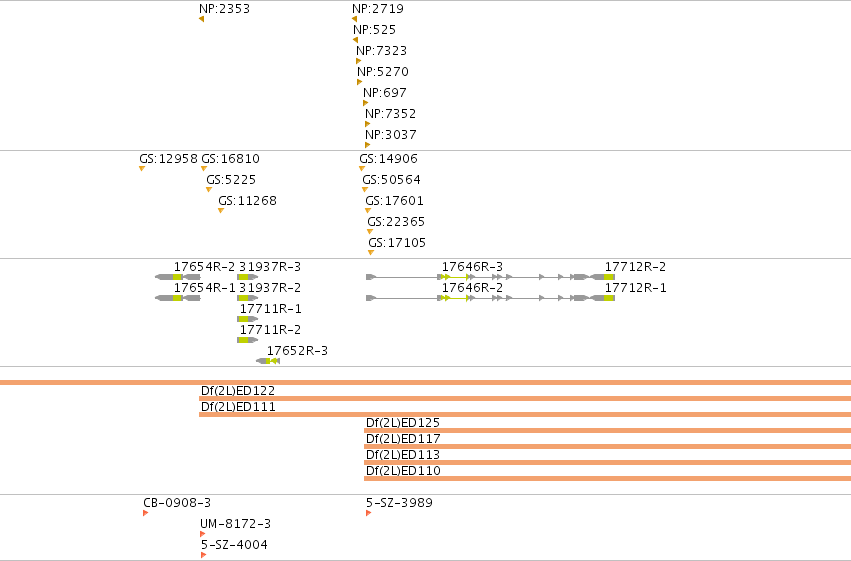Viewport: 851px width, 561px height.
Task: Click the topmost unlabeled orange deficiency bar
Action: tap(426, 382)
